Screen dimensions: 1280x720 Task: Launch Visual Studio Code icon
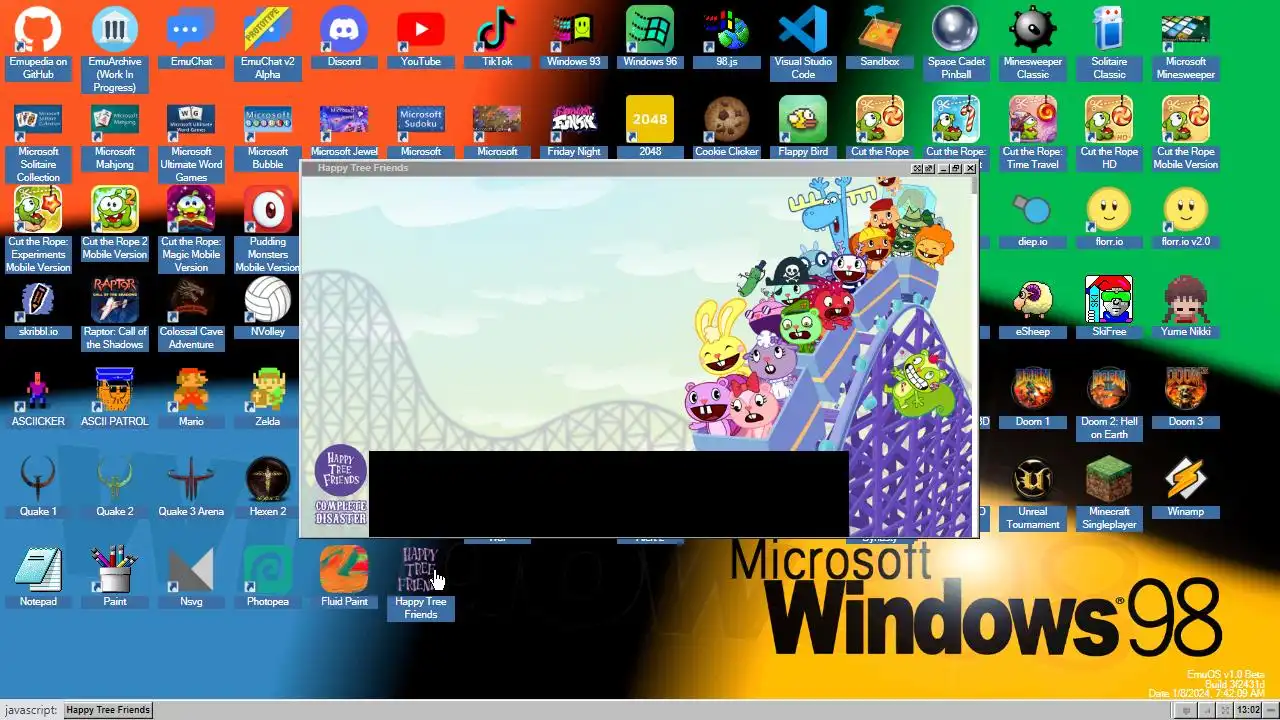[803, 31]
